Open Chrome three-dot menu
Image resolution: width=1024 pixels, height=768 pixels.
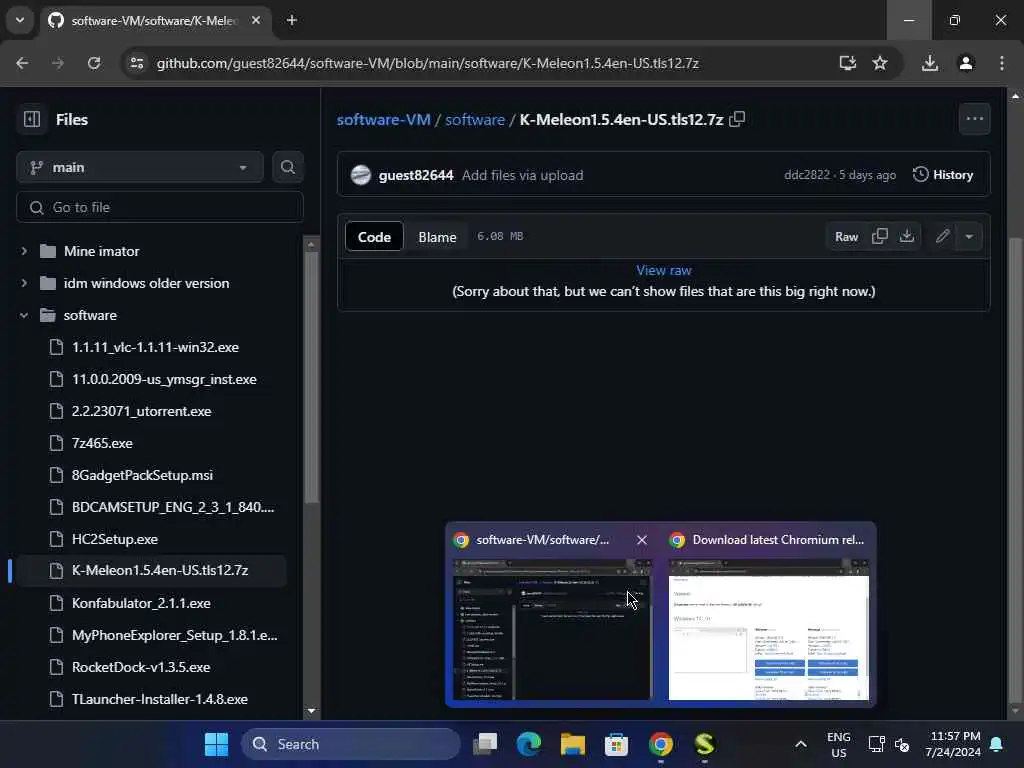tap(1001, 63)
